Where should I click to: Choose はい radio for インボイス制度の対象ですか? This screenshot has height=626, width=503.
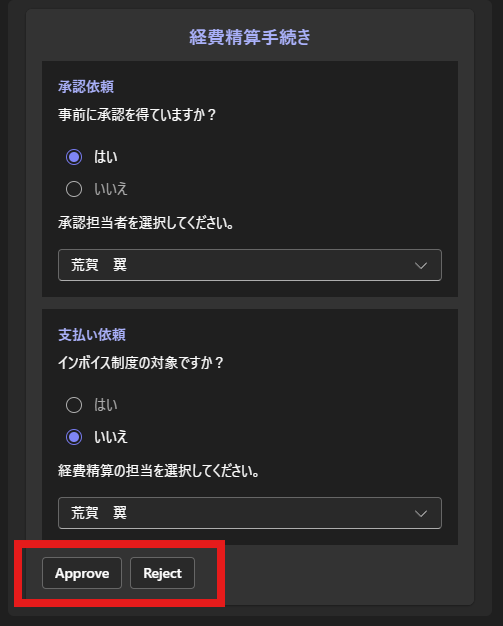point(74,405)
